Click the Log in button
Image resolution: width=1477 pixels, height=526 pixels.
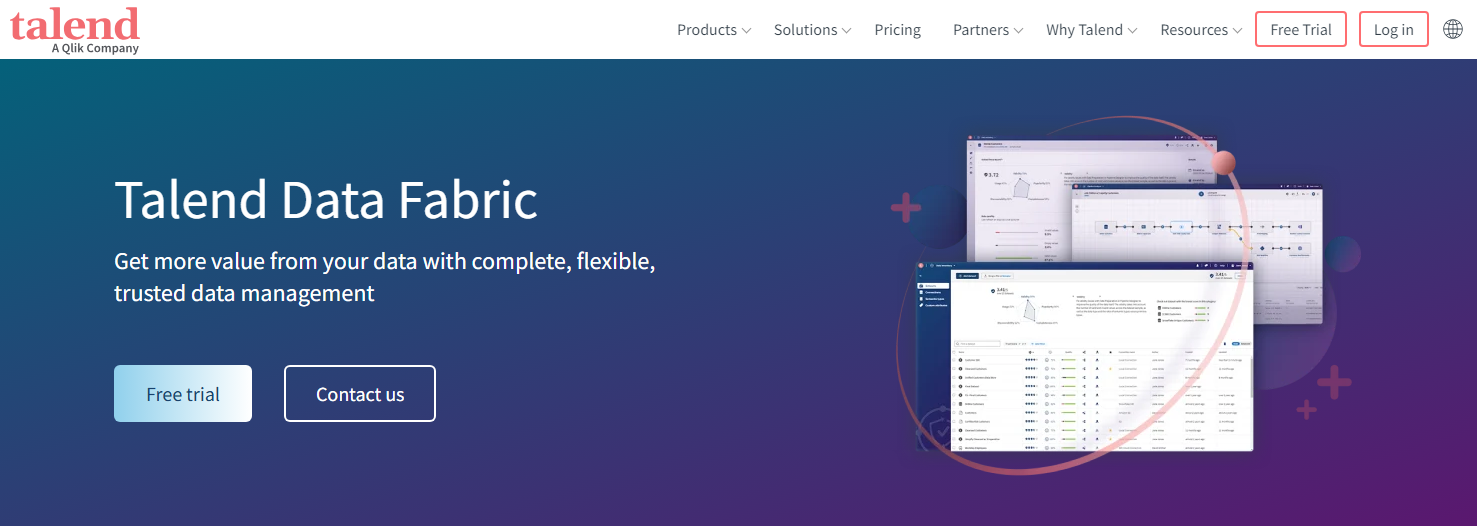pos(1393,30)
